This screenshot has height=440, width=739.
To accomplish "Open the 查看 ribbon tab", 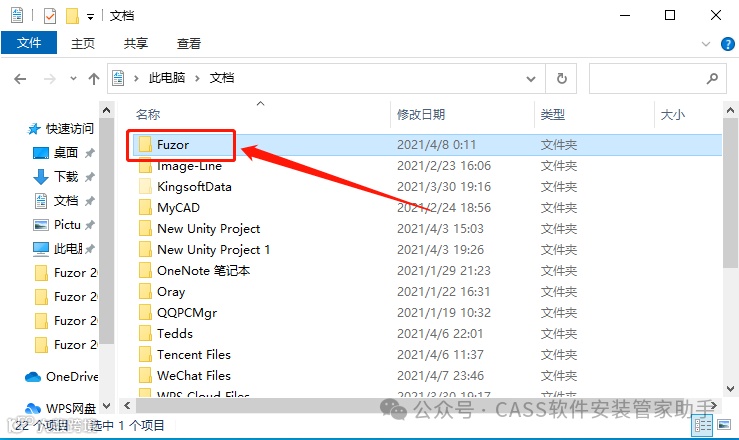I will pyautogui.click(x=189, y=43).
